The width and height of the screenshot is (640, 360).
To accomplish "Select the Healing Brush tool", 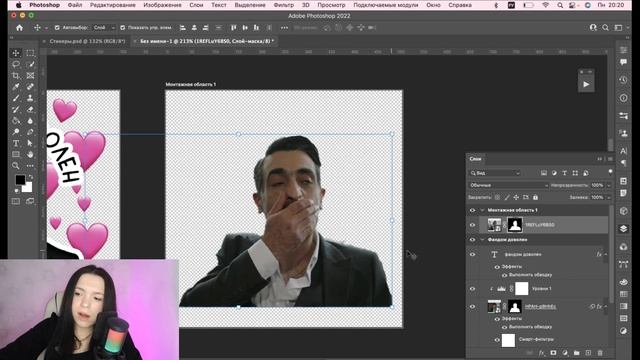I will (30, 87).
